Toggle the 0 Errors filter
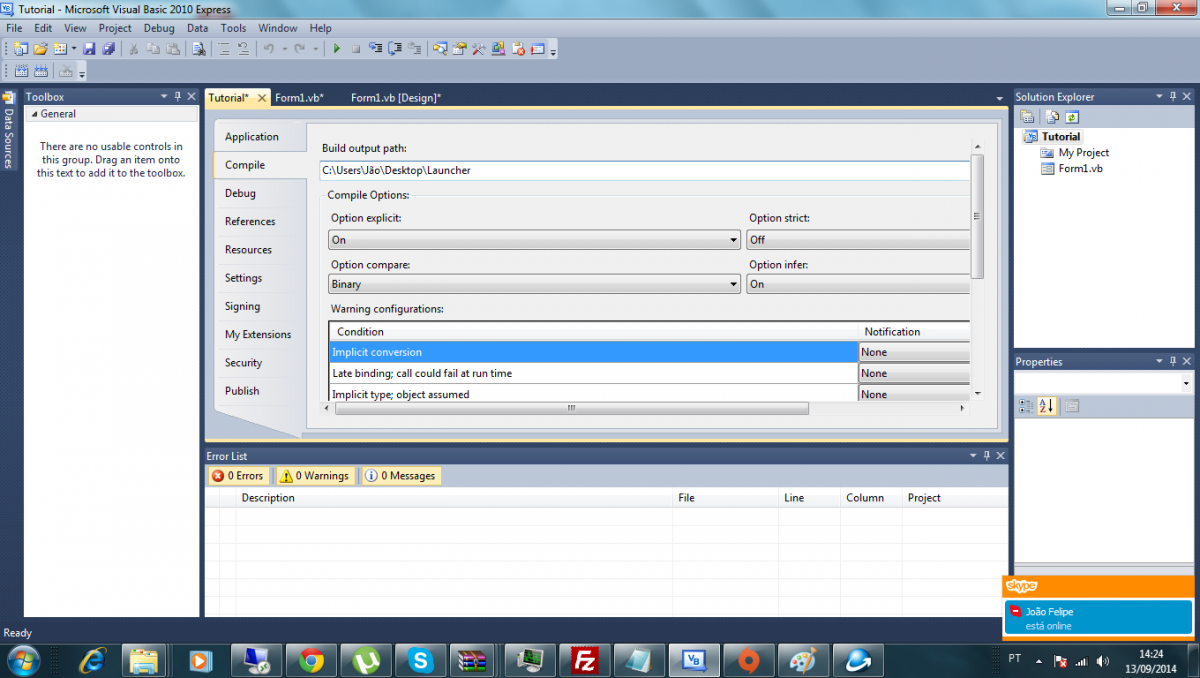This screenshot has width=1200, height=678. point(237,476)
